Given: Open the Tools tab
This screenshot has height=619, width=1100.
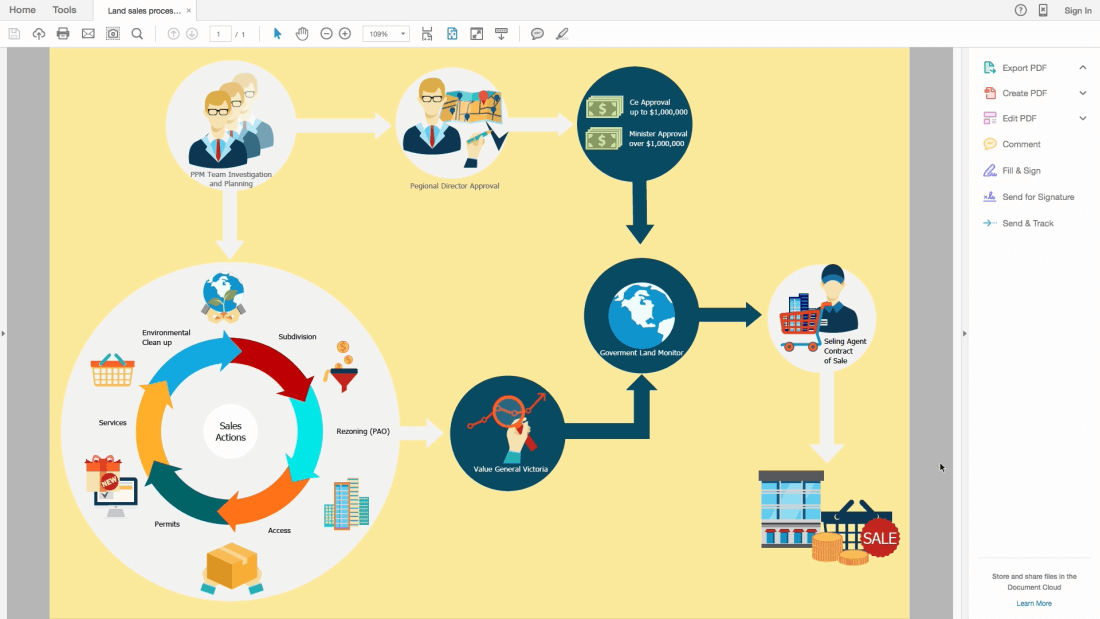Looking at the screenshot, I should tap(65, 10).
